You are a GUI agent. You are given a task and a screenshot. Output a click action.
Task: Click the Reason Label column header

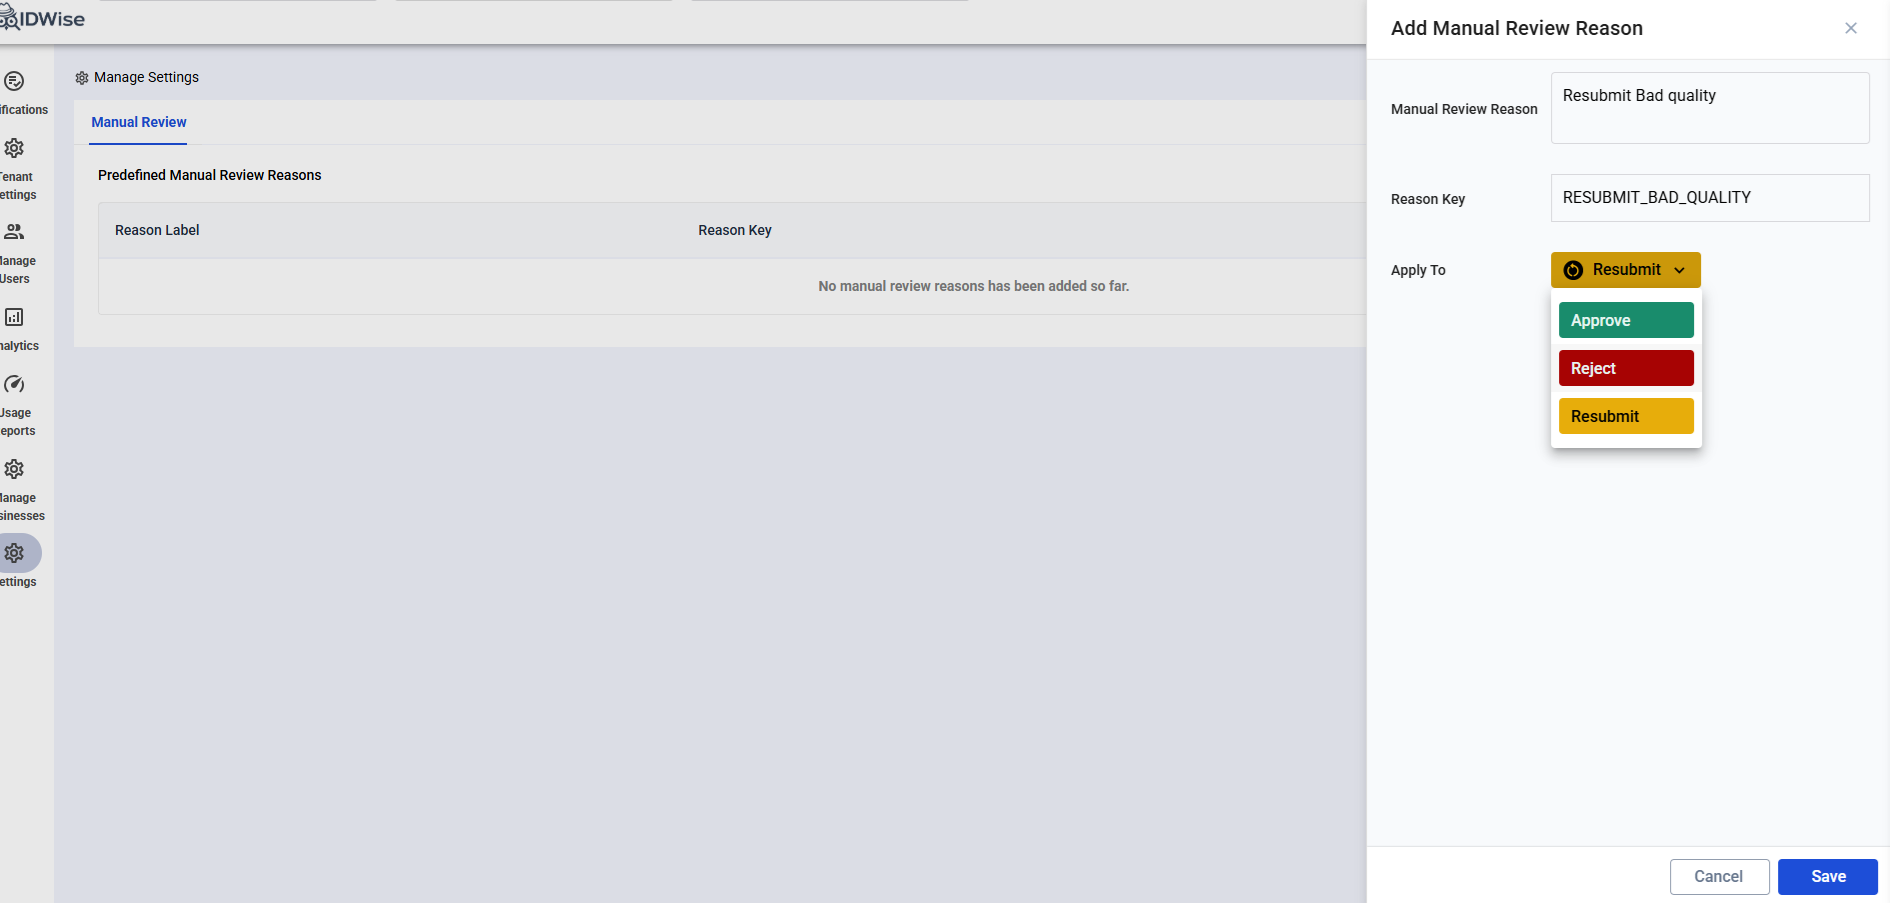pyautogui.click(x=157, y=230)
